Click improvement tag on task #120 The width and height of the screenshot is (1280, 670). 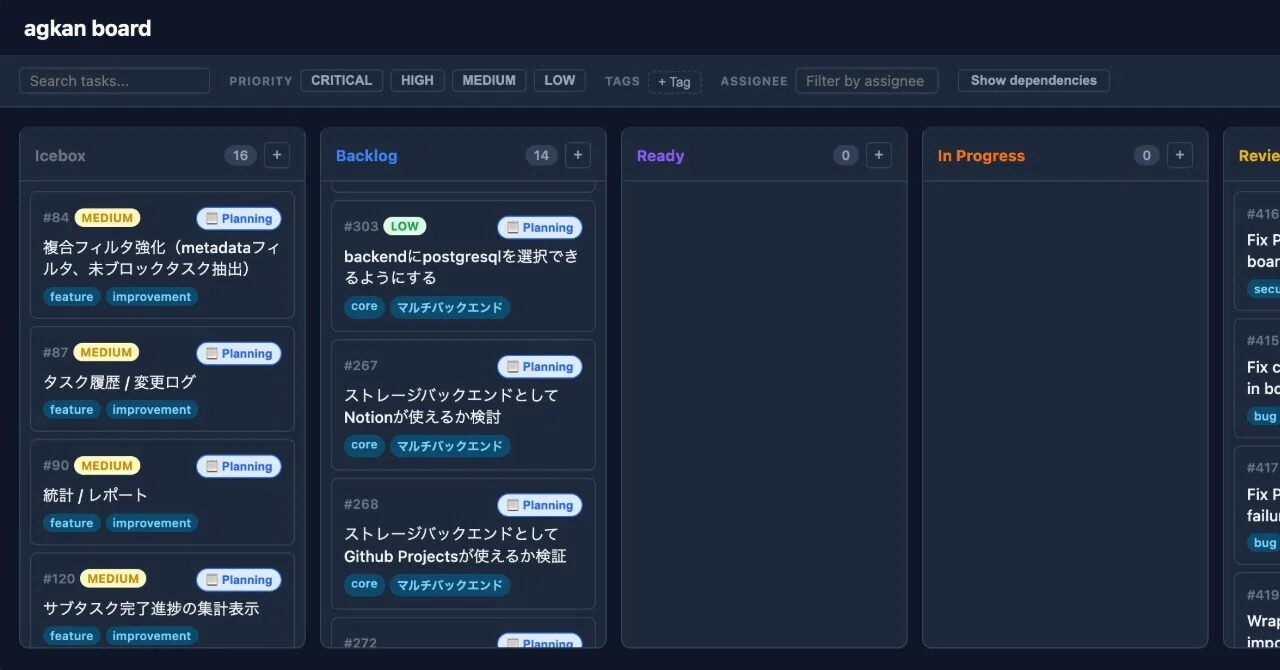tap(152, 636)
